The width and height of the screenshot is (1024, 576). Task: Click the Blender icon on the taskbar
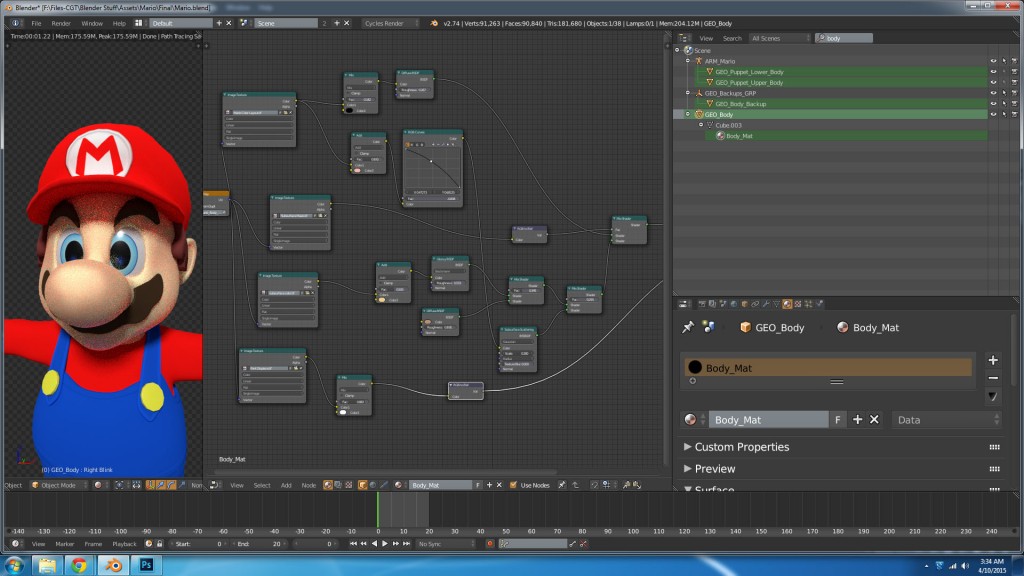(112, 565)
